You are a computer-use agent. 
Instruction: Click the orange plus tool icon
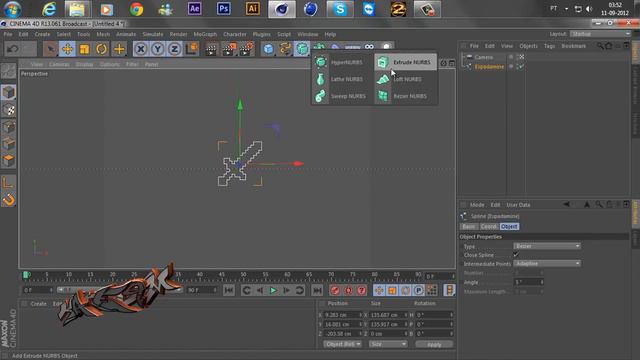[x=119, y=49]
